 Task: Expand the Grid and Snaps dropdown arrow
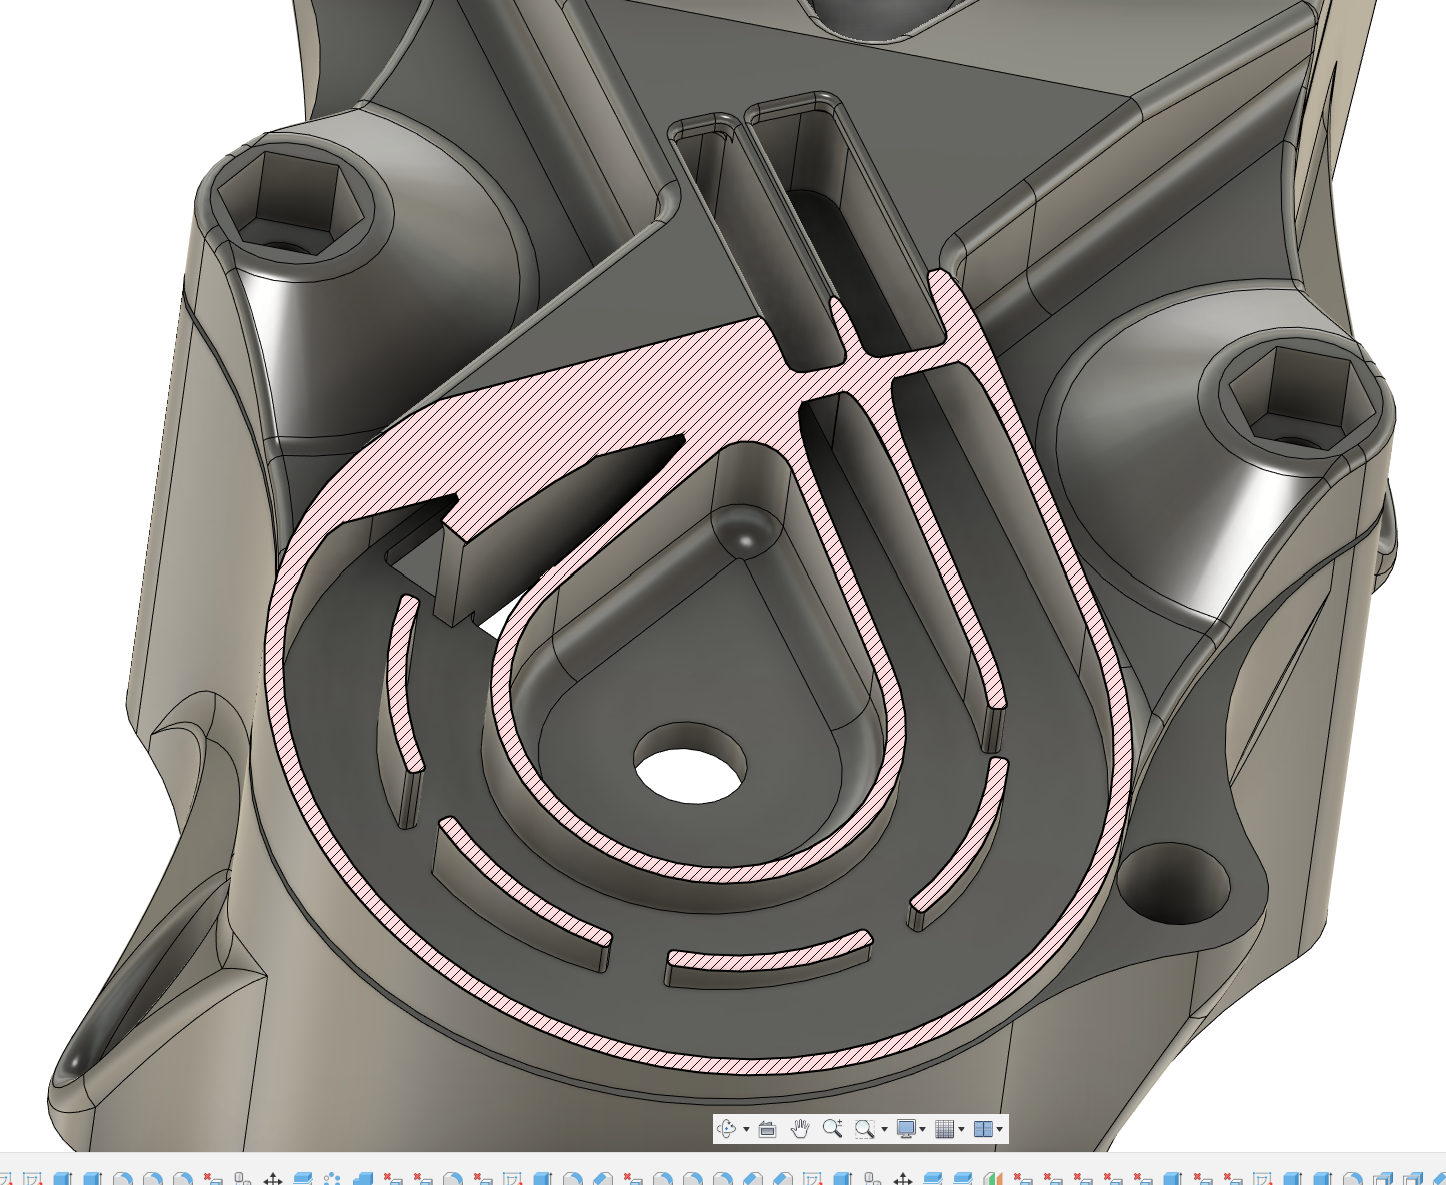click(961, 1130)
